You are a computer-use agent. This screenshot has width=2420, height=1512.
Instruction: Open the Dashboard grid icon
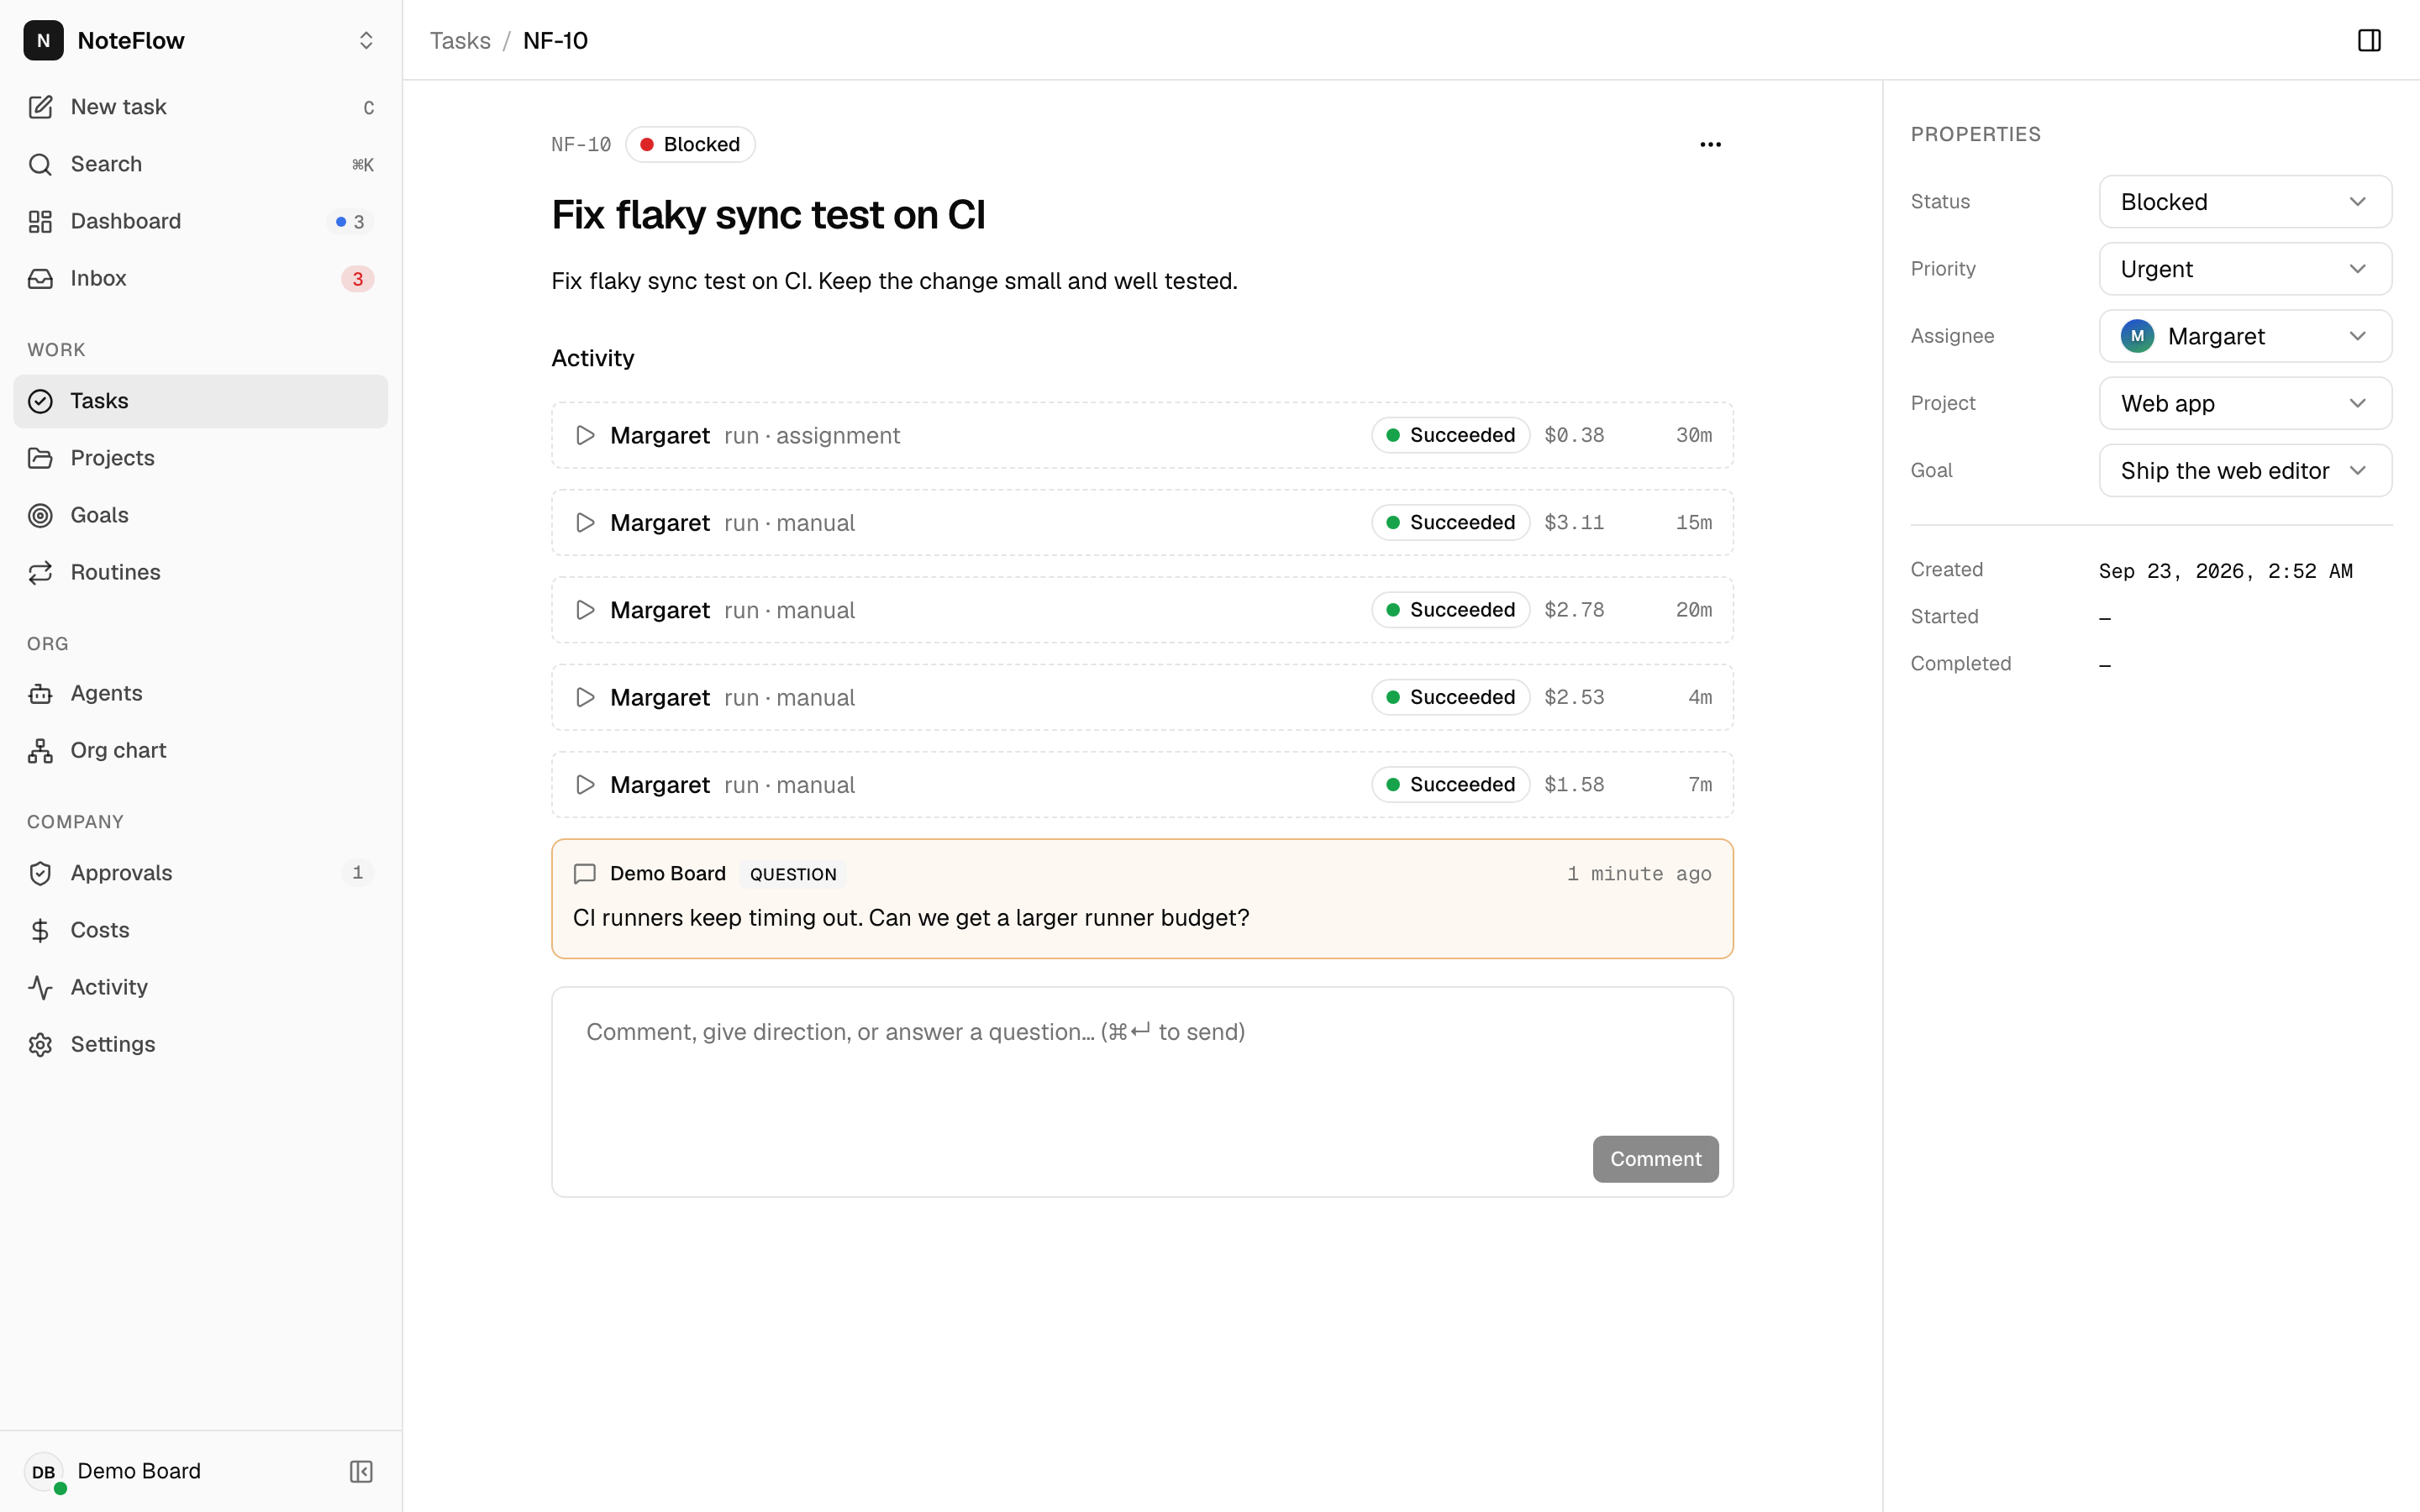coord(40,221)
